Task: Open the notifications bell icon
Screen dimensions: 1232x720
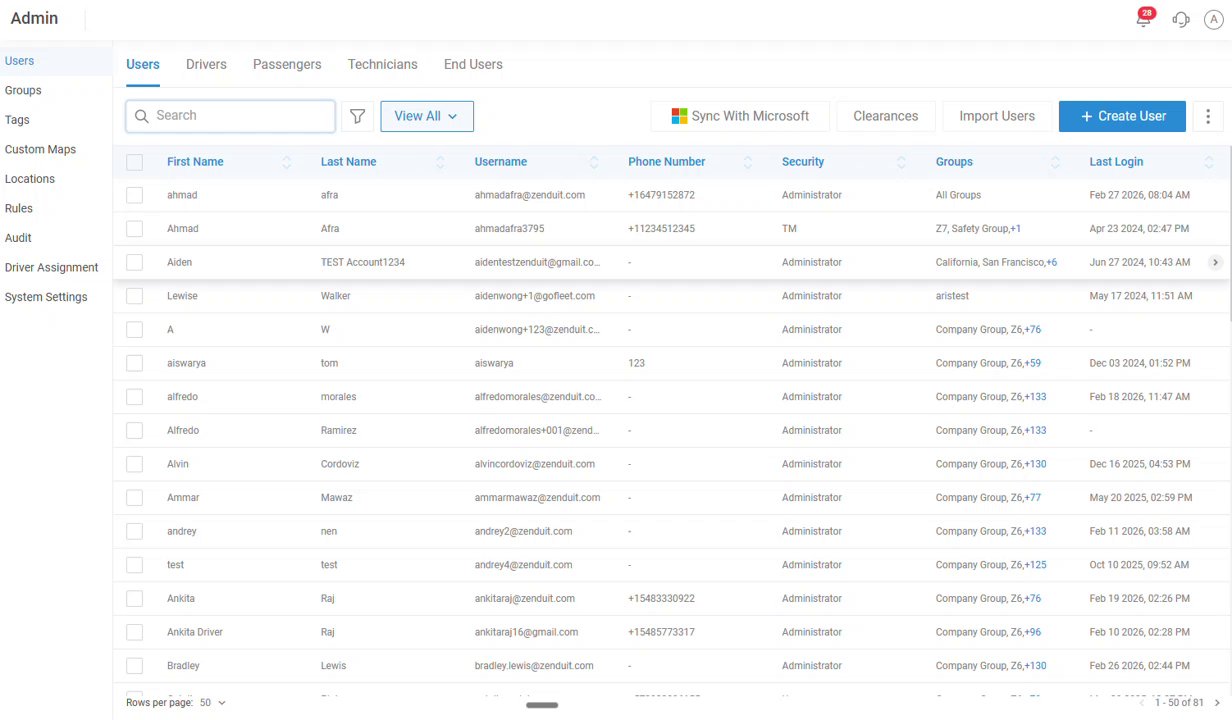Action: point(1144,20)
